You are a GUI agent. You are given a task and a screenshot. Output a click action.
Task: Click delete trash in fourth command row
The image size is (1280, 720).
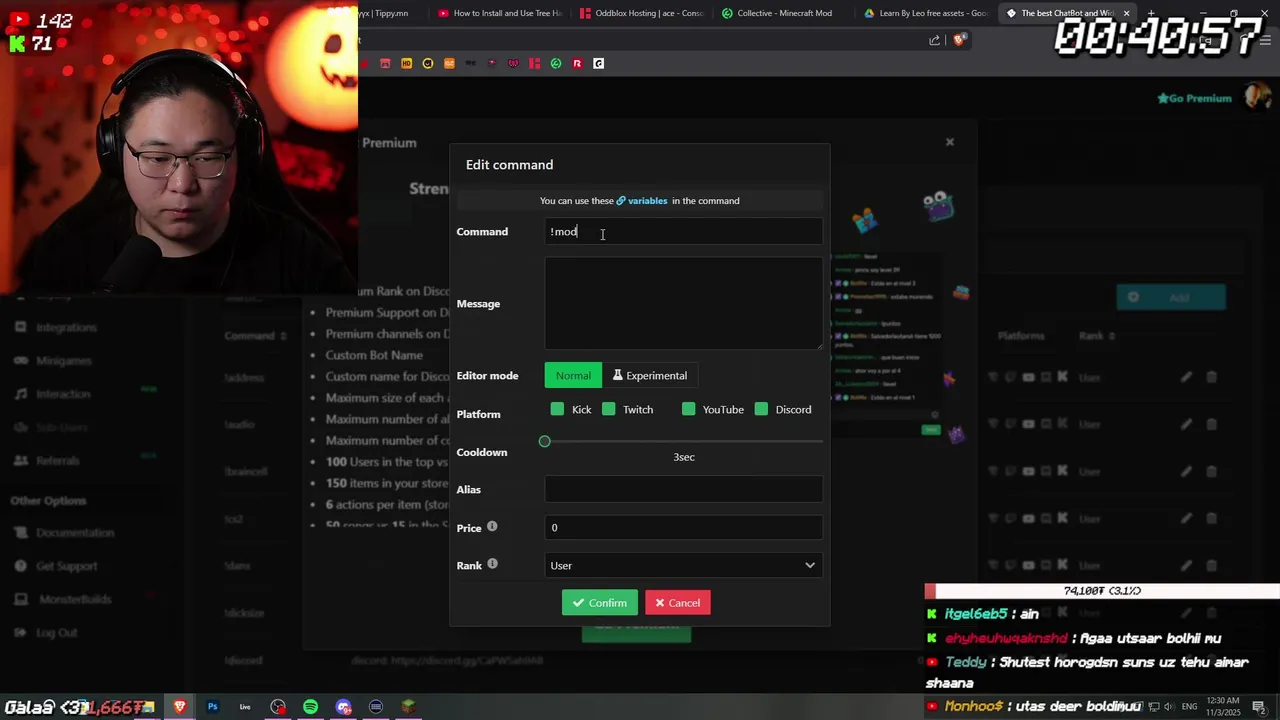(x=1211, y=518)
